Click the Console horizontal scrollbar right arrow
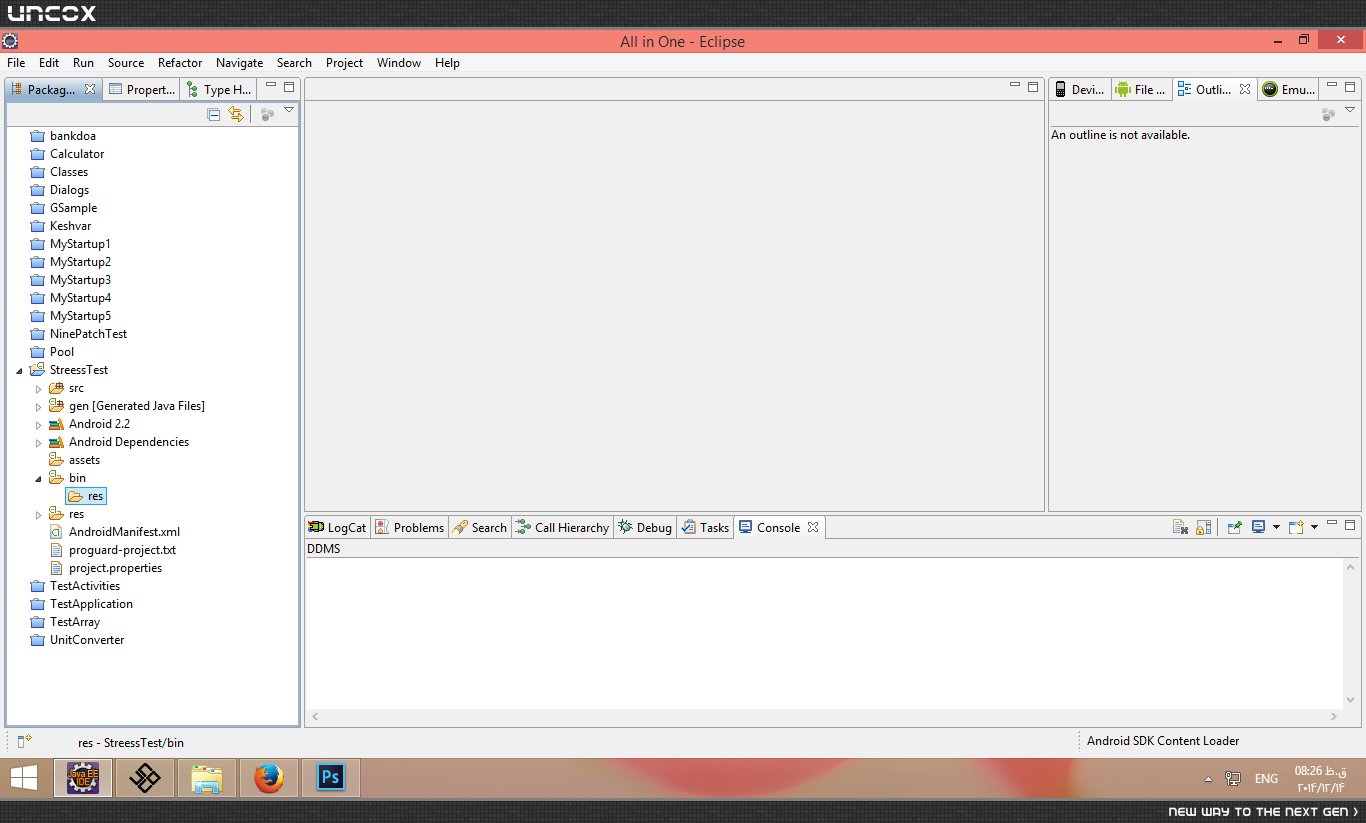 click(x=1334, y=716)
